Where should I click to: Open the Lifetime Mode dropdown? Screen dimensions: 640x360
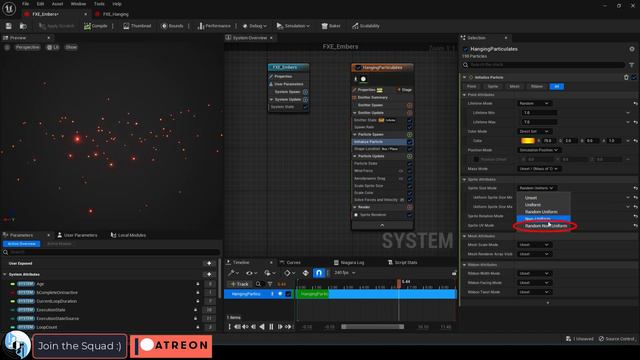coord(534,103)
